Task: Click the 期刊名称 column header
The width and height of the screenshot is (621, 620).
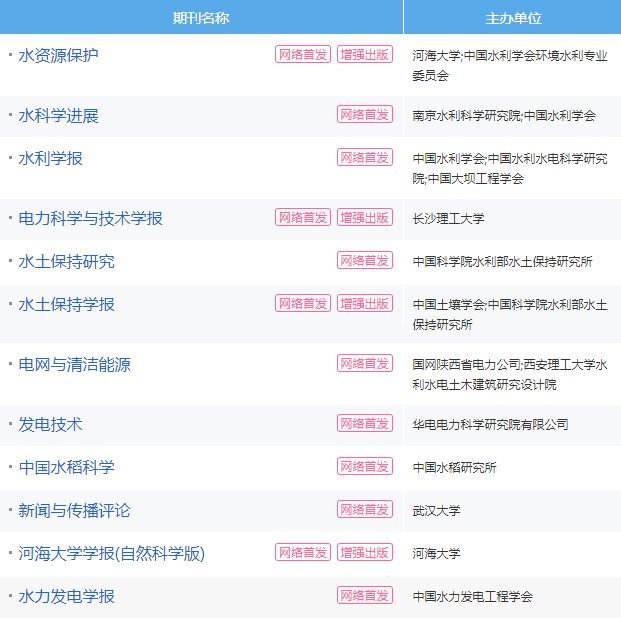Action: pos(201,17)
